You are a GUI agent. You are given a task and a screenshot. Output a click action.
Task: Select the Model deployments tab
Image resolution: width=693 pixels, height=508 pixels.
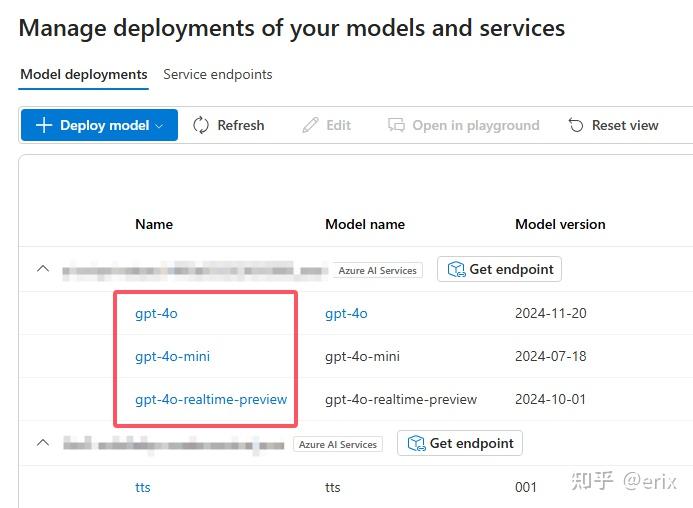click(x=84, y=74)
